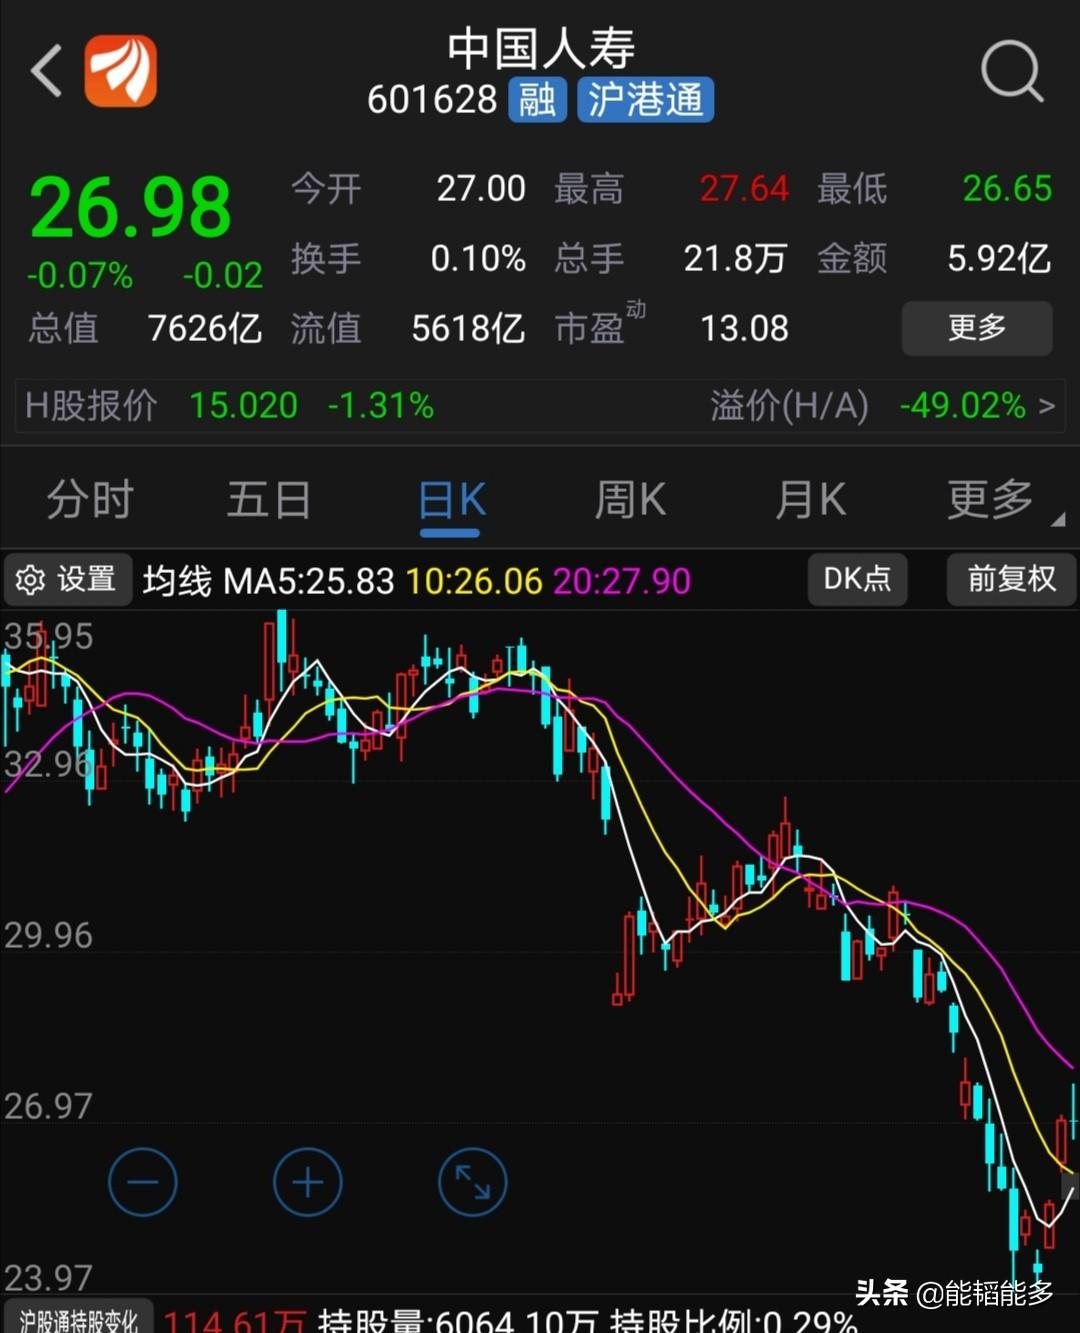Open the search magnifier icon

[x=1011, y=71]
